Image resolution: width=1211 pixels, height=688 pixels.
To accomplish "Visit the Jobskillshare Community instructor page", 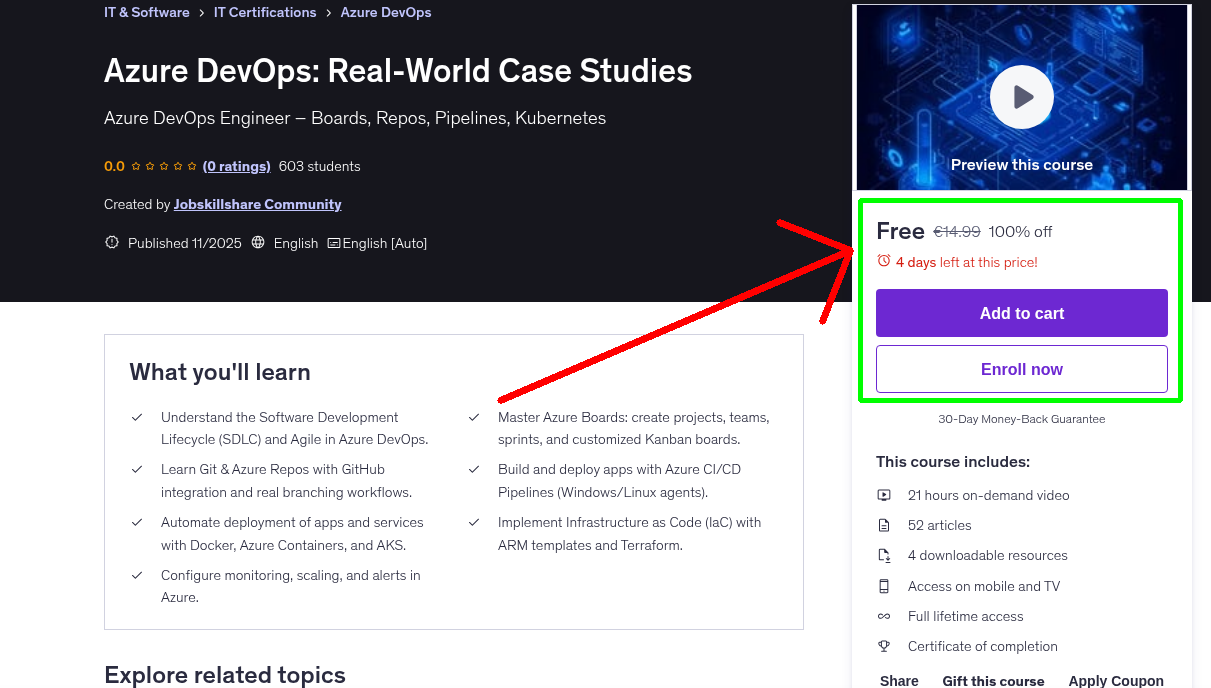I will pyautogui.click(x=257, y=204).
